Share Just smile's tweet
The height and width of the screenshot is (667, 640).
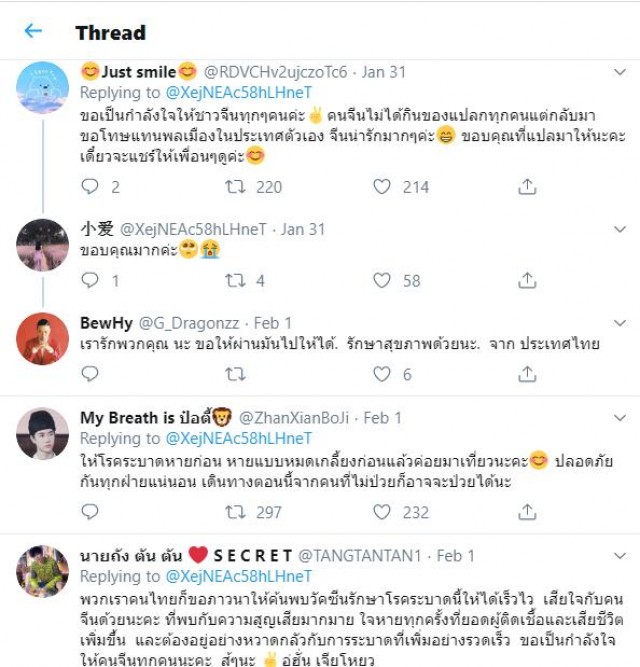pos(527,187)
